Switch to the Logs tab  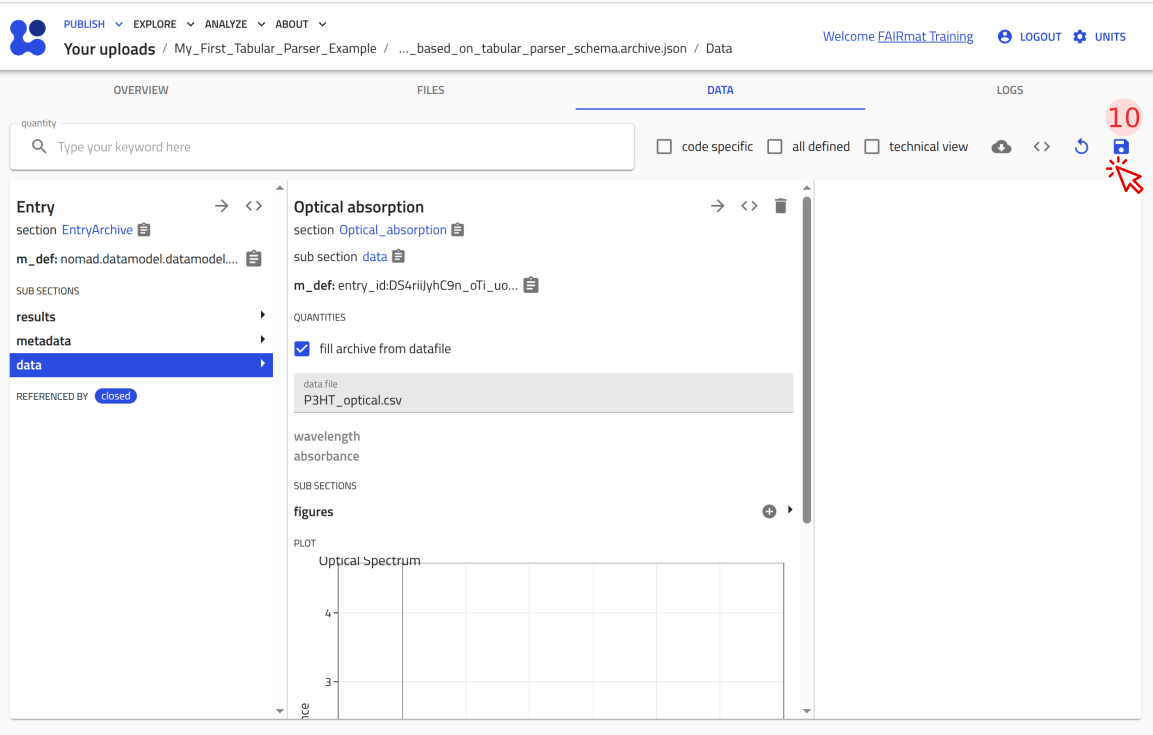(1009, 90)
